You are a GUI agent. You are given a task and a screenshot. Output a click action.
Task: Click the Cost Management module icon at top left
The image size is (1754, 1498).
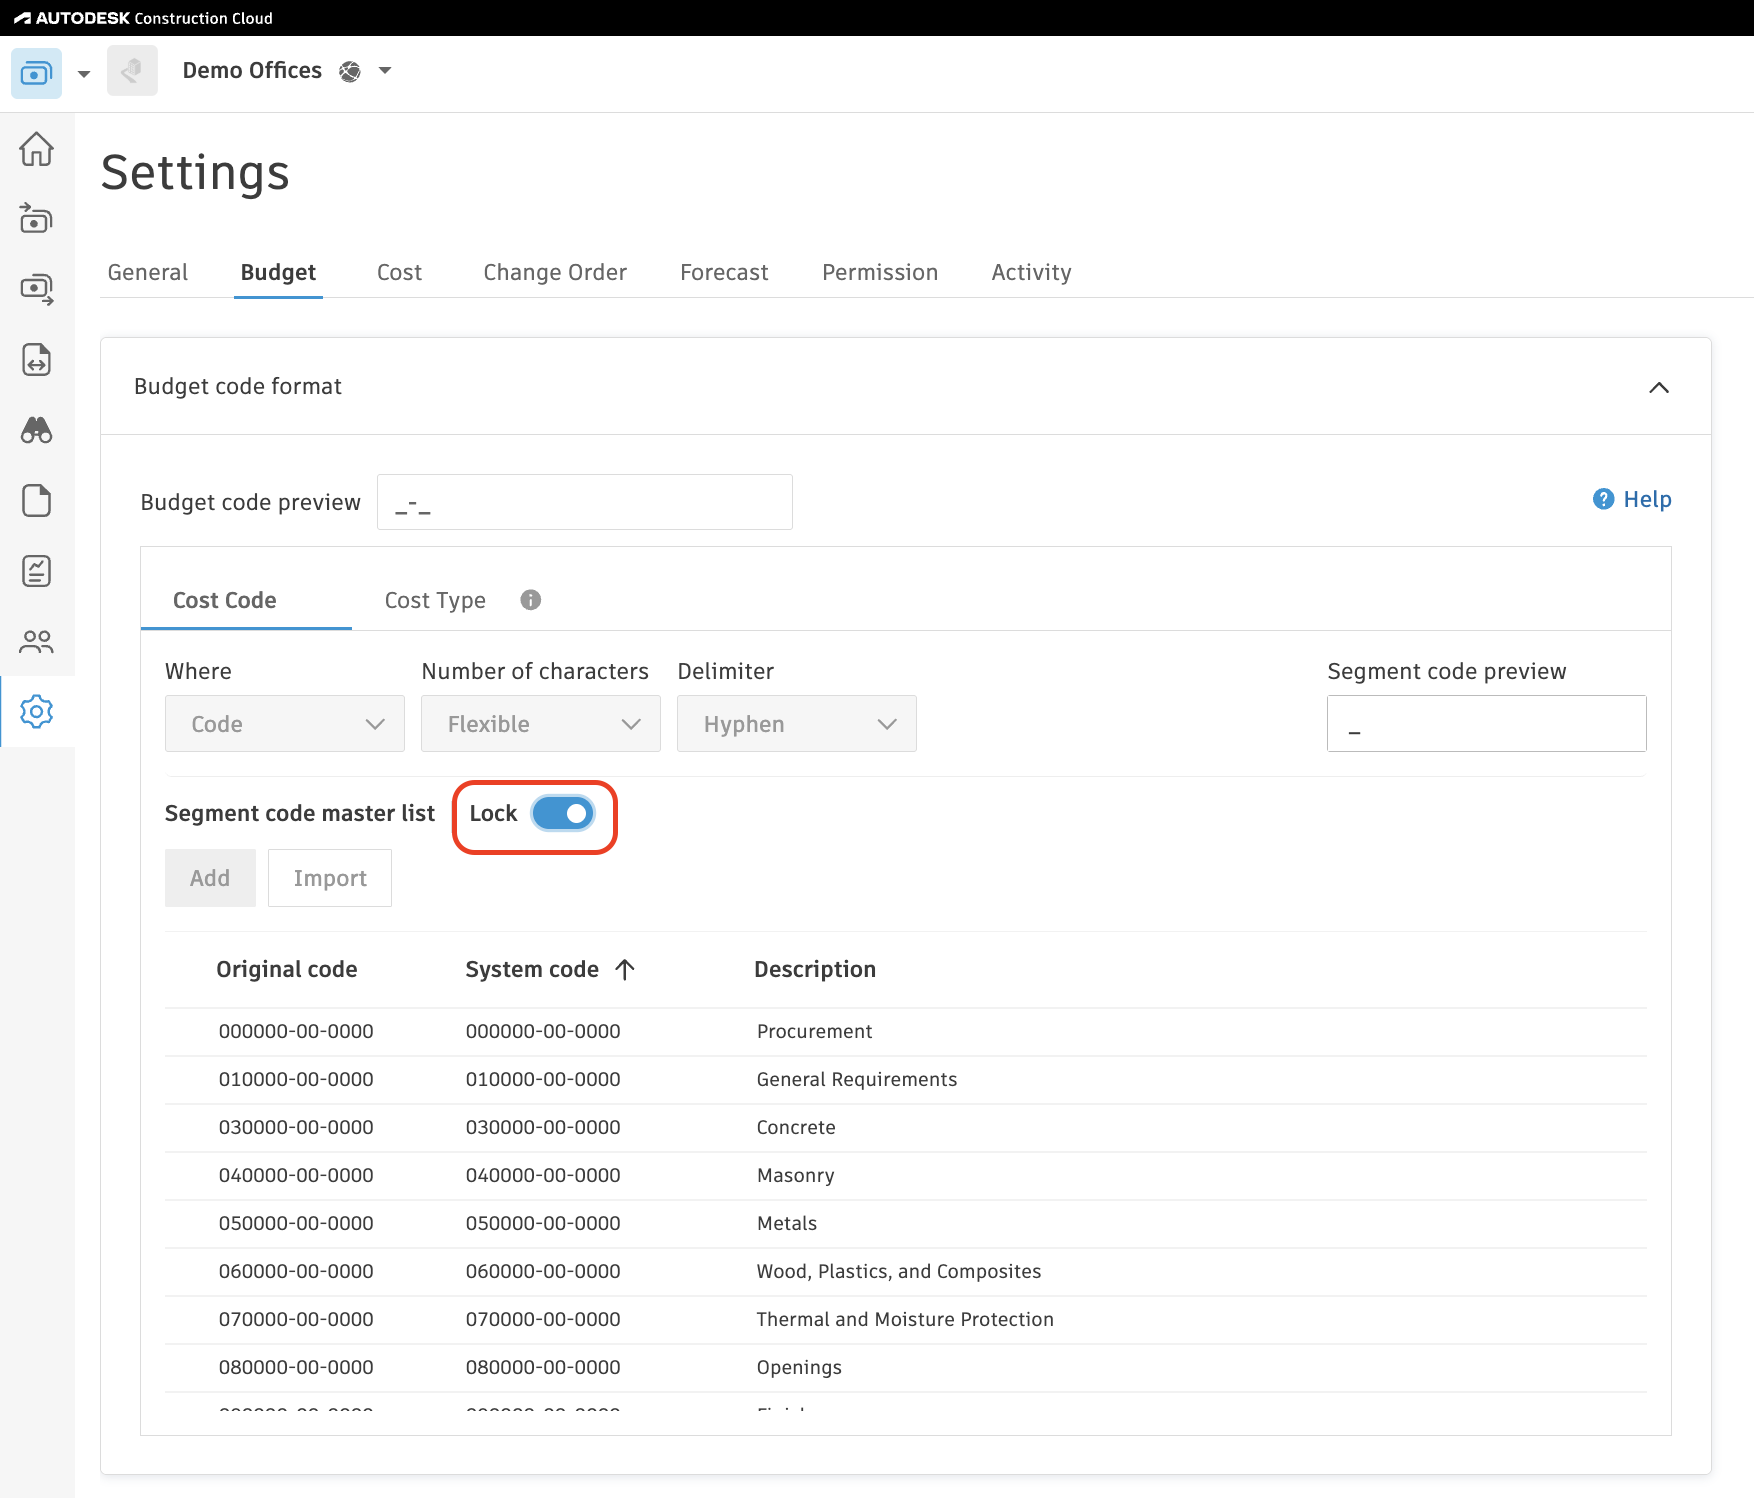coord(36,73)
